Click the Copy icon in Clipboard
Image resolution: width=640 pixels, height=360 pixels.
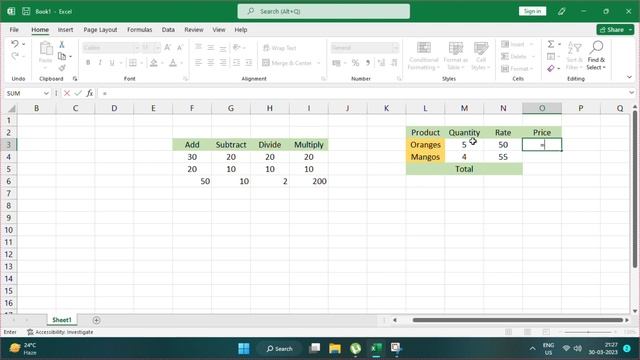[x=62, y=56]
